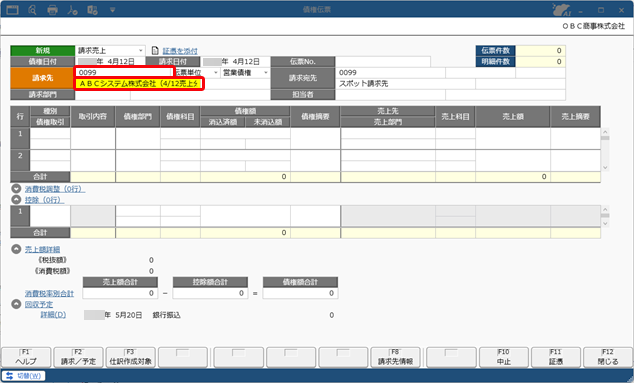This screenshot has height=383, width=634.
Task: Expand the 消費税調整 (0行) section
Action: 16,188
